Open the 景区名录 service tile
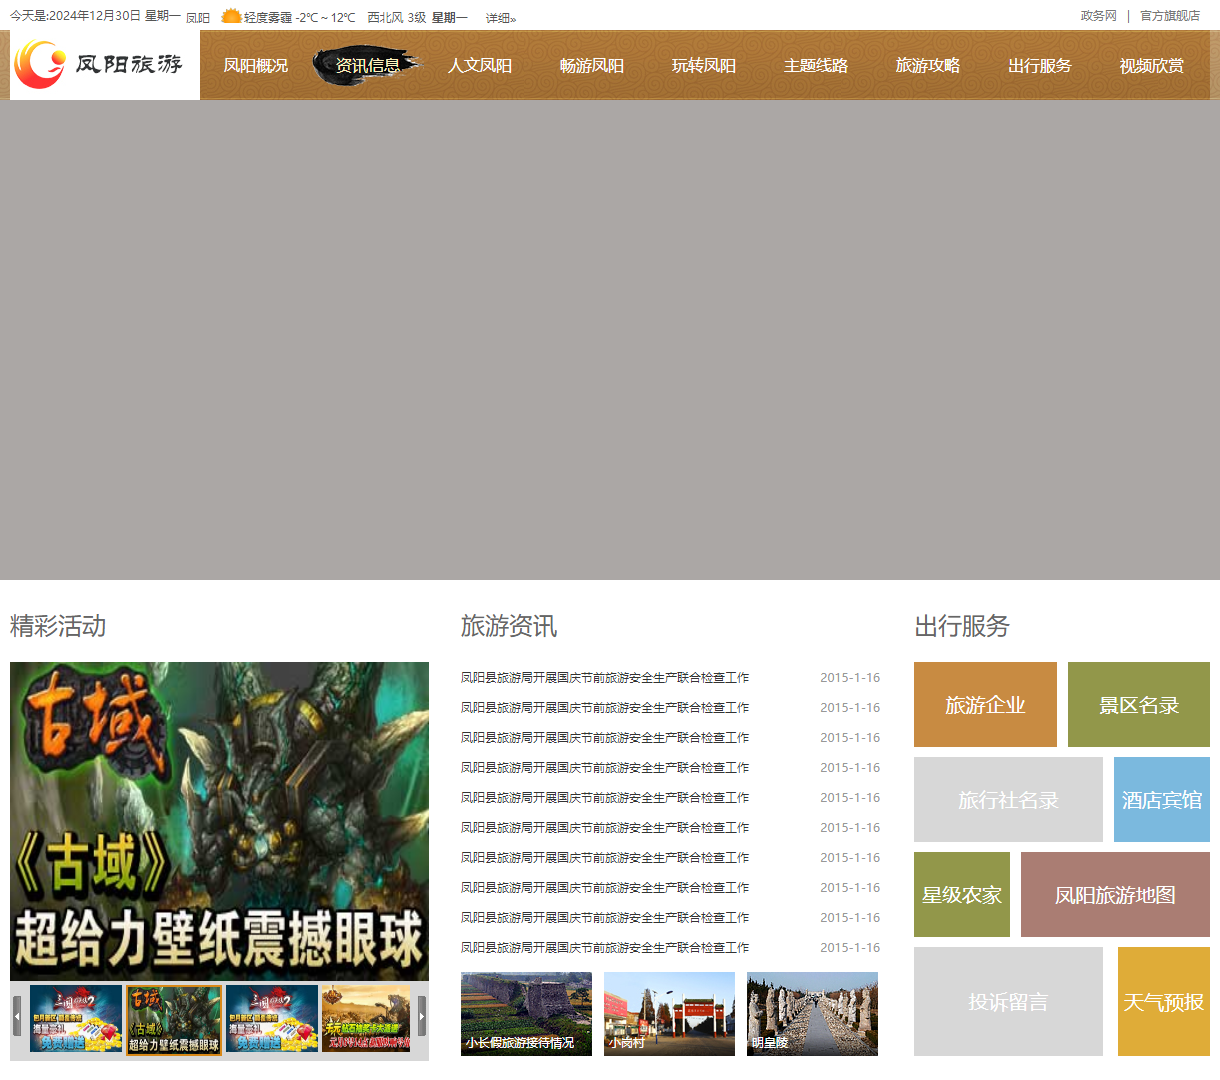 1138,703
